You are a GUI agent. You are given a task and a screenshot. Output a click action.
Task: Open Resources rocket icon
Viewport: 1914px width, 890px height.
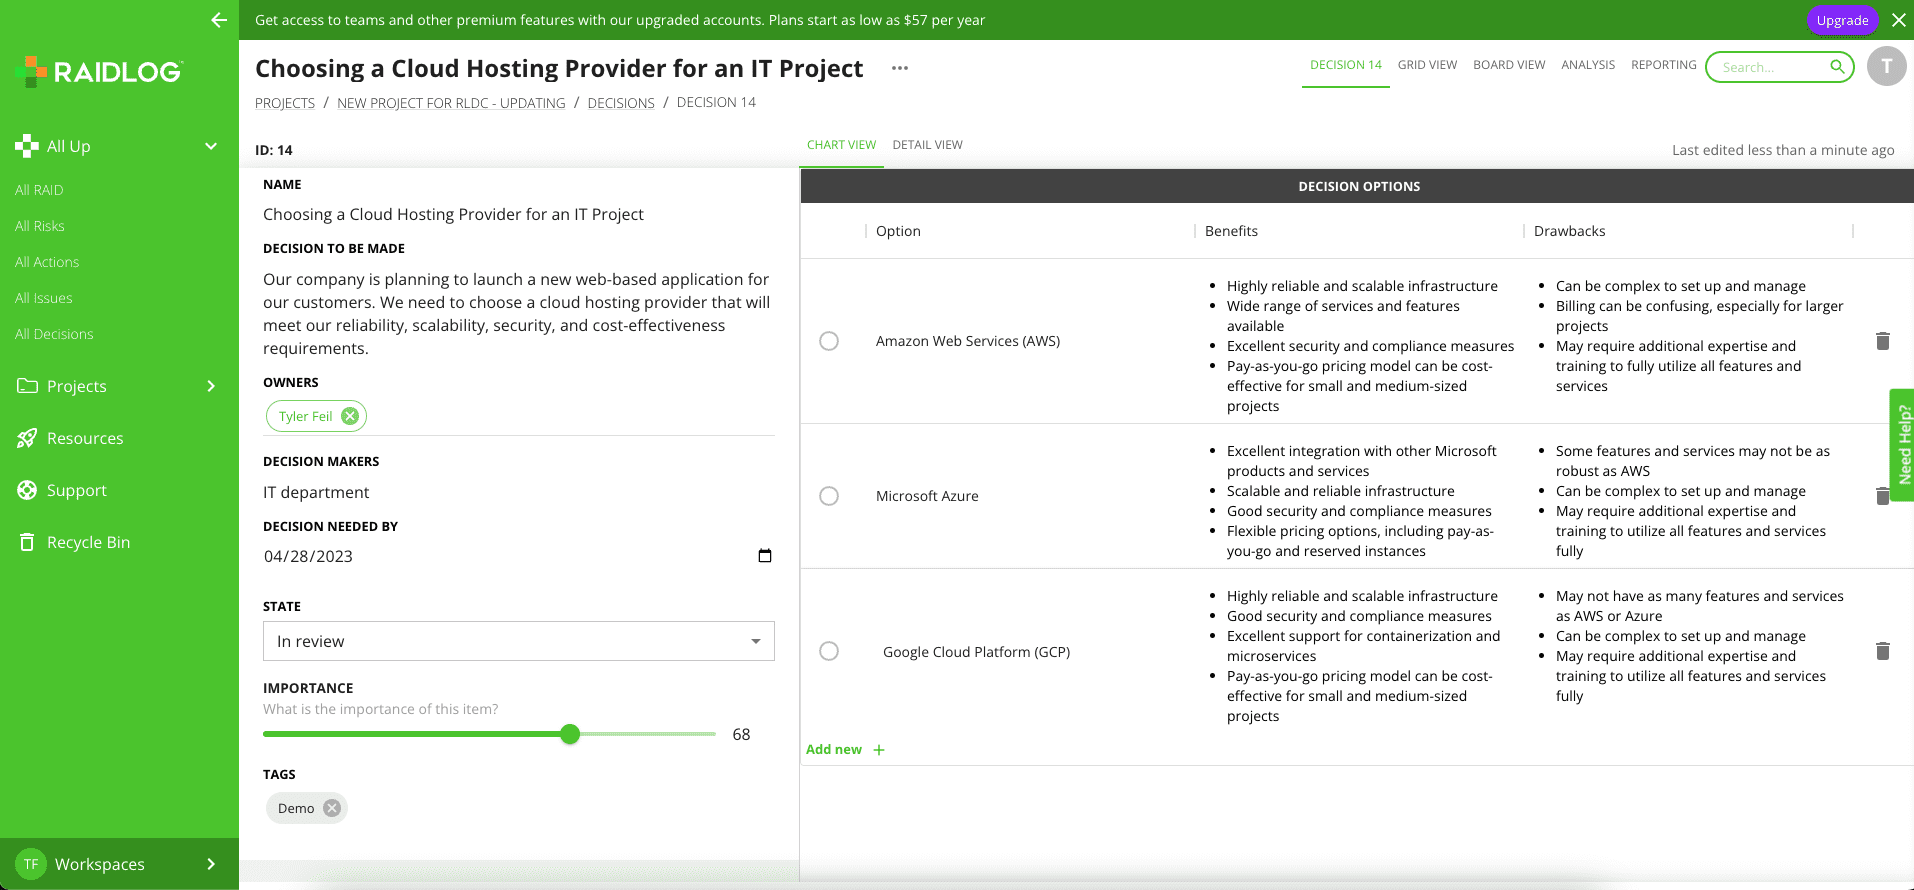coord(27,438)
